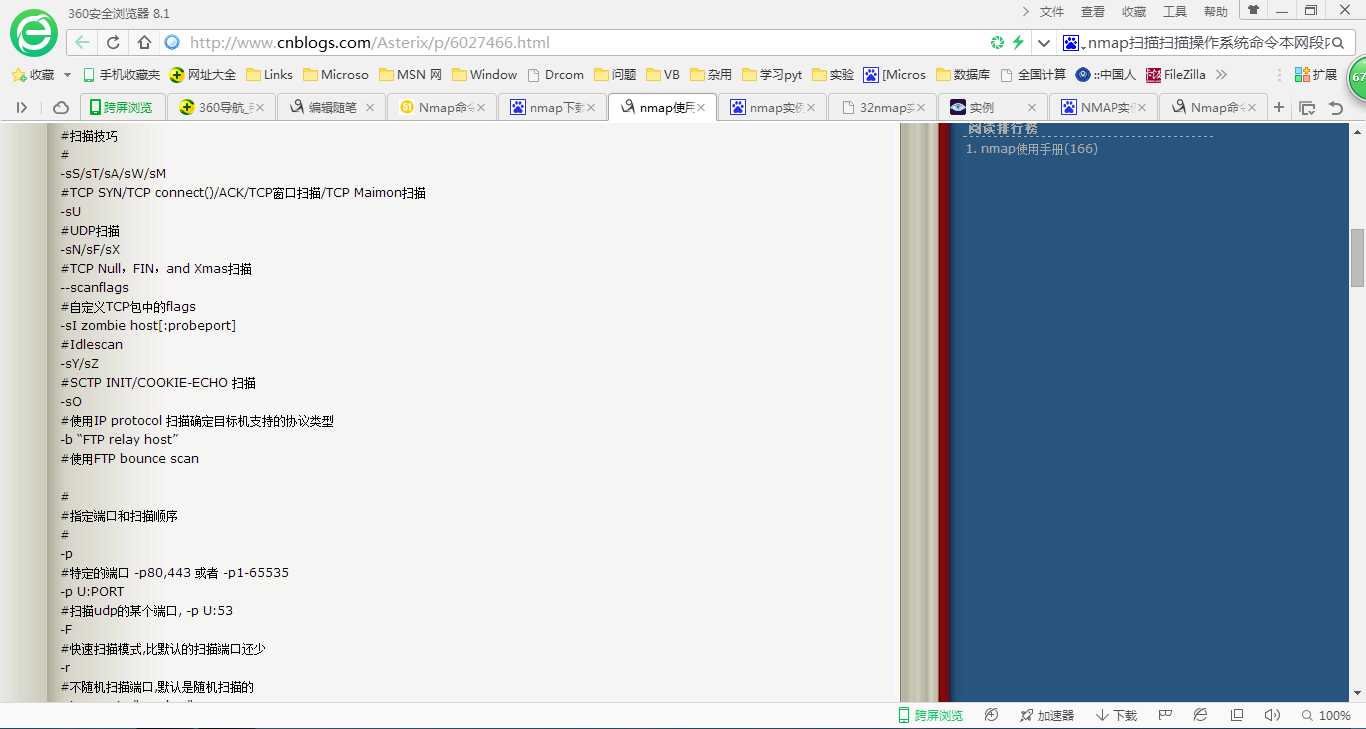Open the 数据库 bookmark folder

pos(963,75)
